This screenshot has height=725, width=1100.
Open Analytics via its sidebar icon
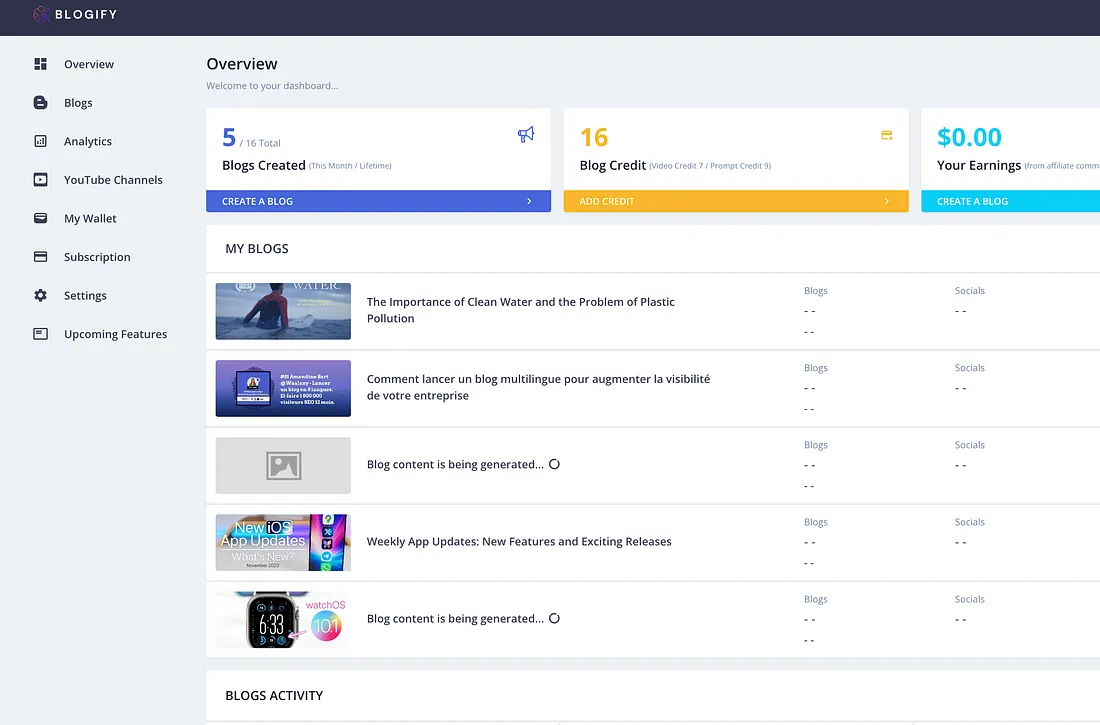pos(38,141)
